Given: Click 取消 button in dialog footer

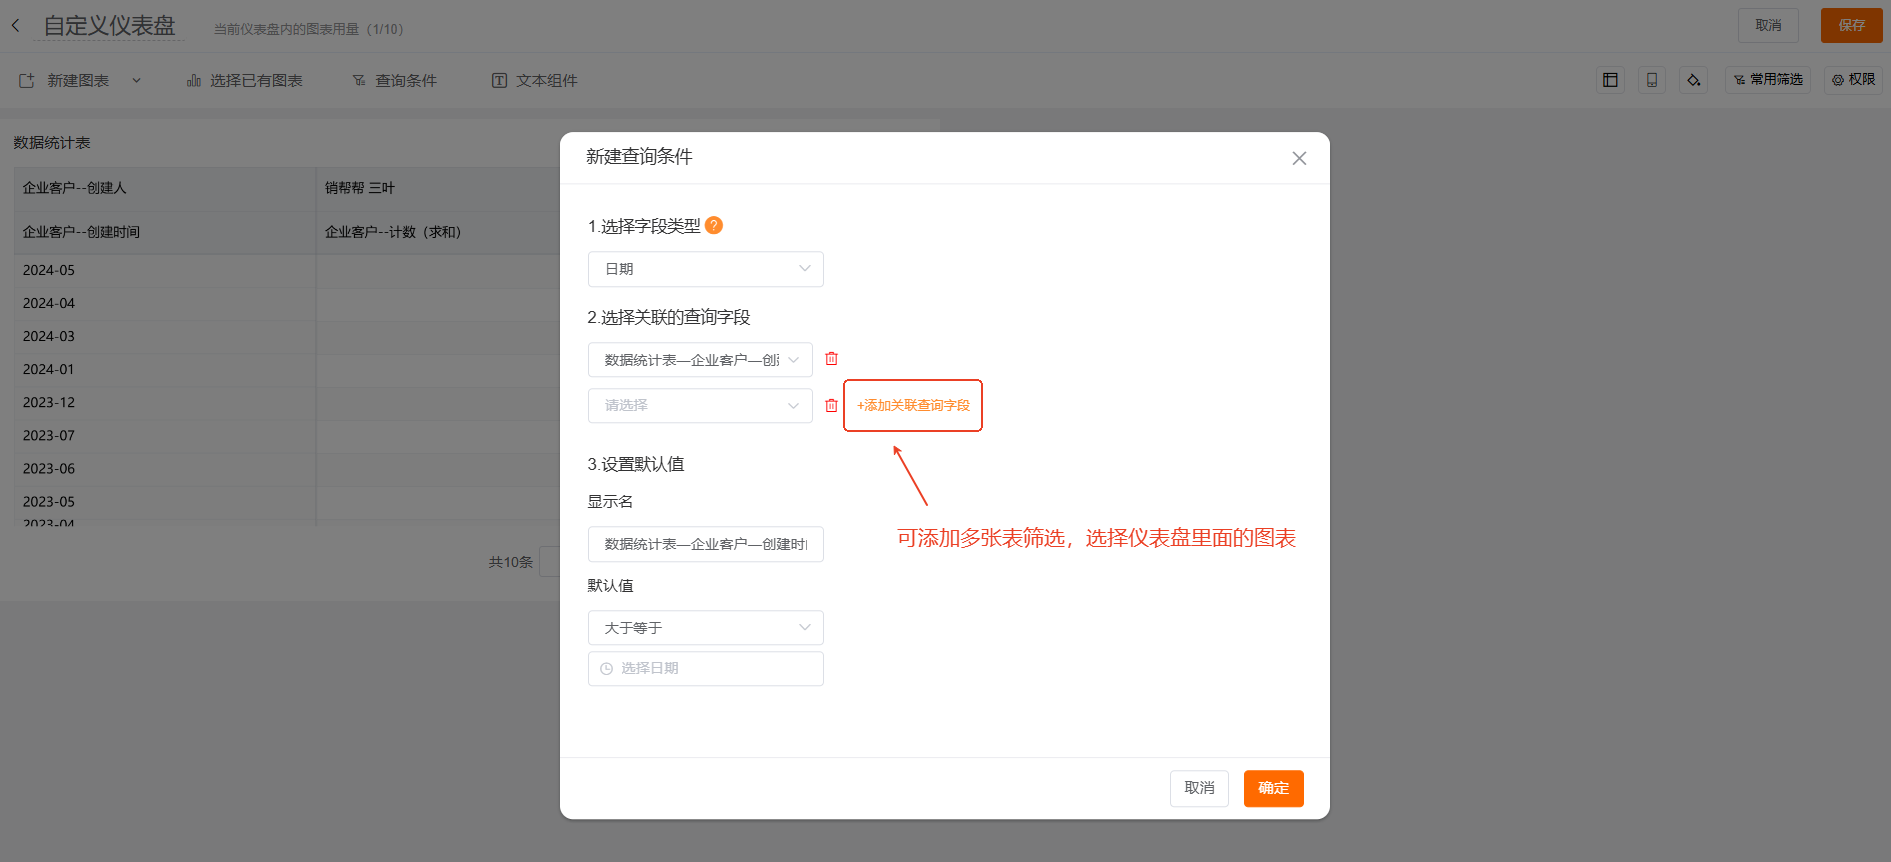Looking at the screenshot, I should click(x=1199, y=788).
